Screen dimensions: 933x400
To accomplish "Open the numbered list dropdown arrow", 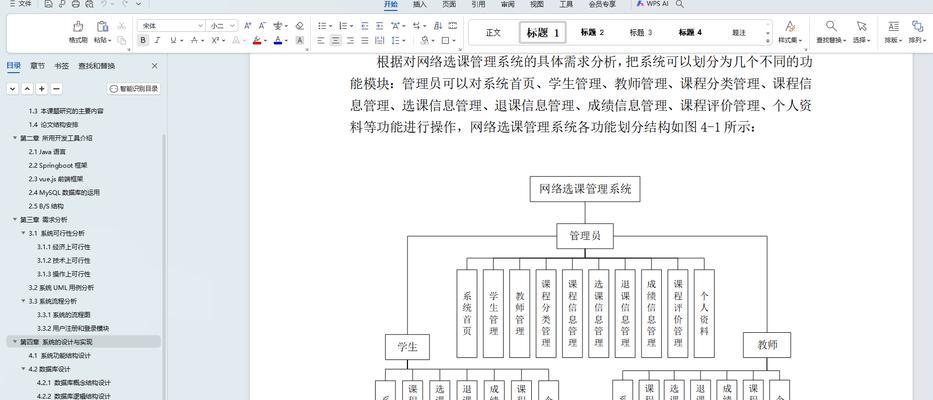I will click(x=352, y=26).
